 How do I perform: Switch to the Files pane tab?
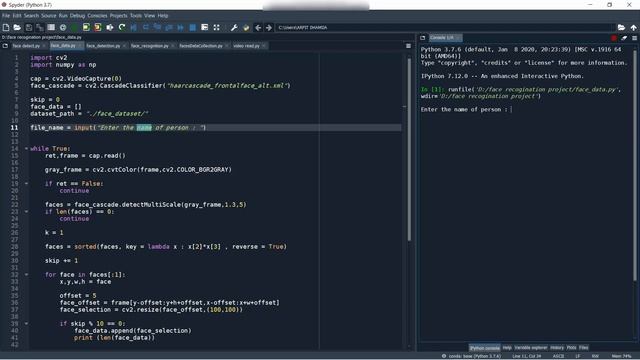584,348
